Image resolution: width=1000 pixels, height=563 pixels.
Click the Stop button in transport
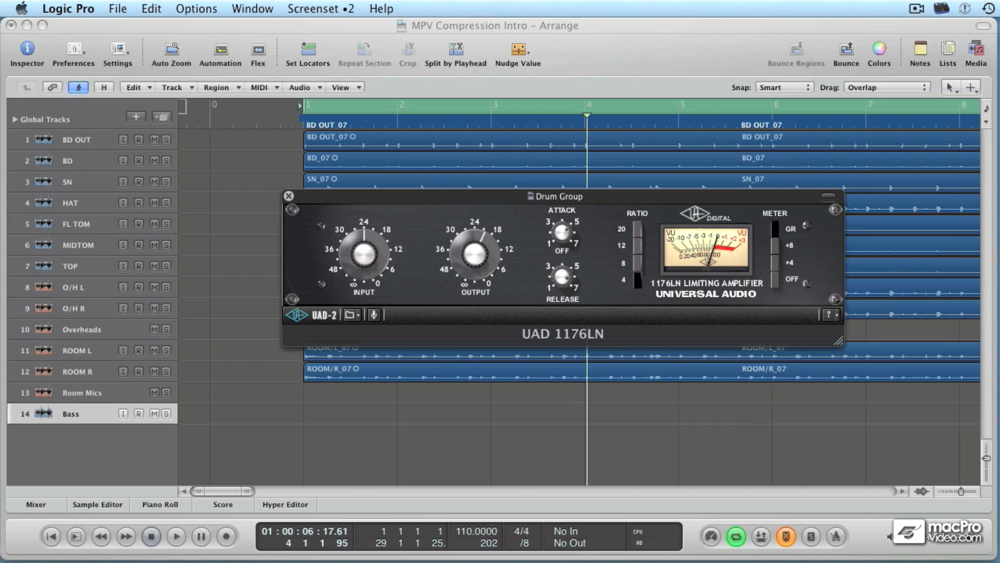[x=151, y=537]
